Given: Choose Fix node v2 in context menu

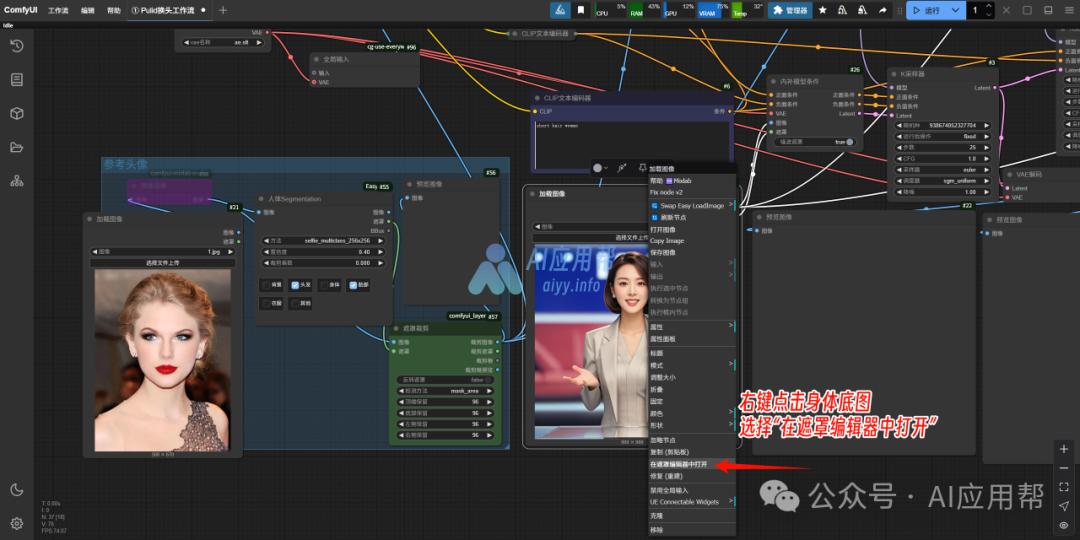Looking at the screenshot, I should tap(692, 192).
